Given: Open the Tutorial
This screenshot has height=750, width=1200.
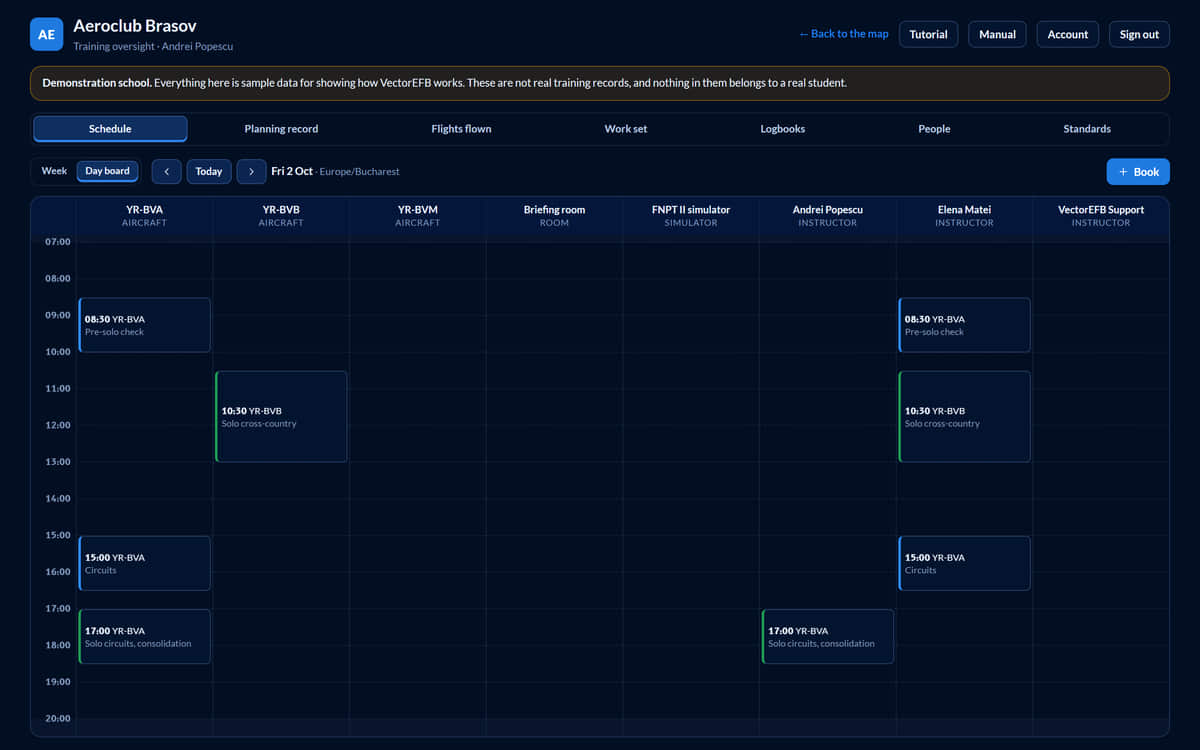Looking at the screenshot, I should click(929, 34).
